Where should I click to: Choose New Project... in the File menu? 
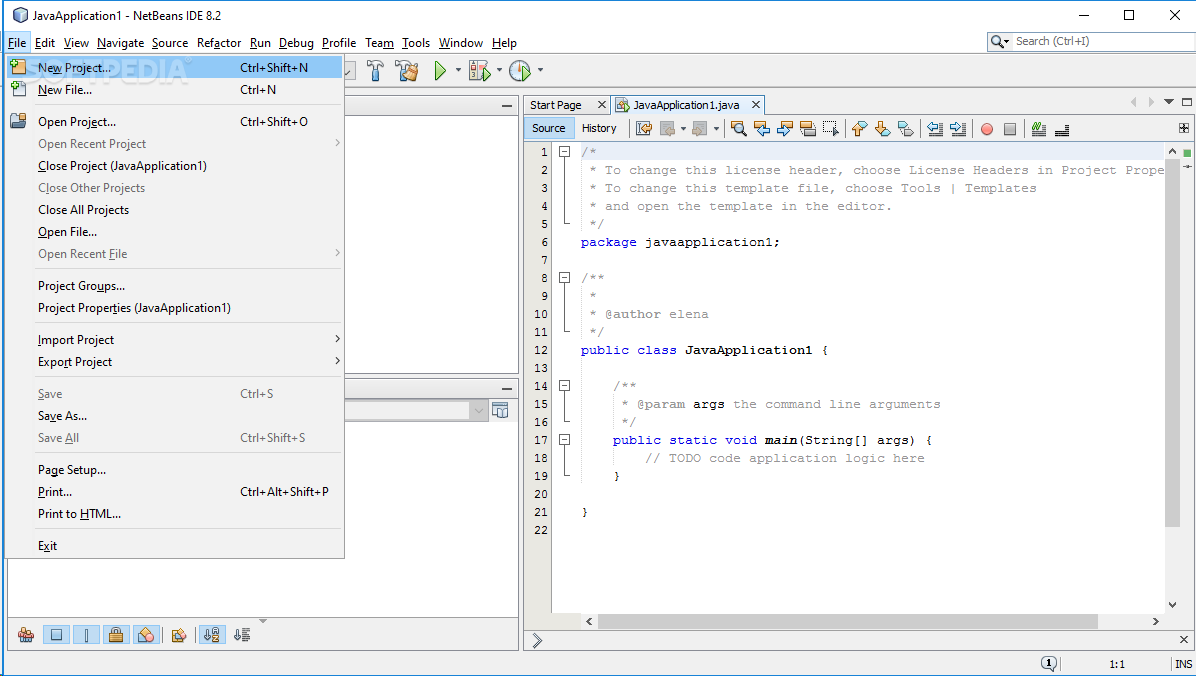(x=175, y=68)
